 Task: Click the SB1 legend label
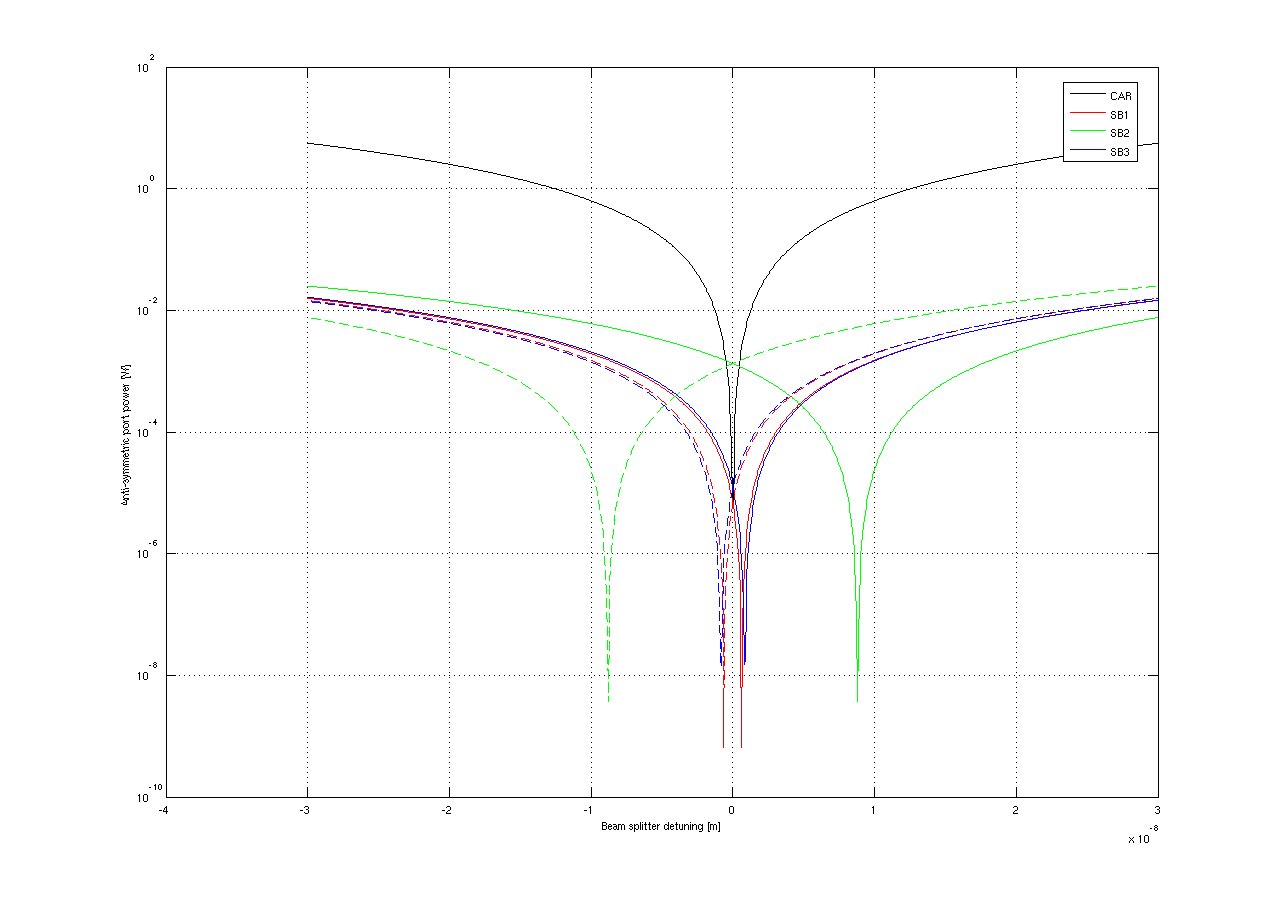click(1120, 115)
